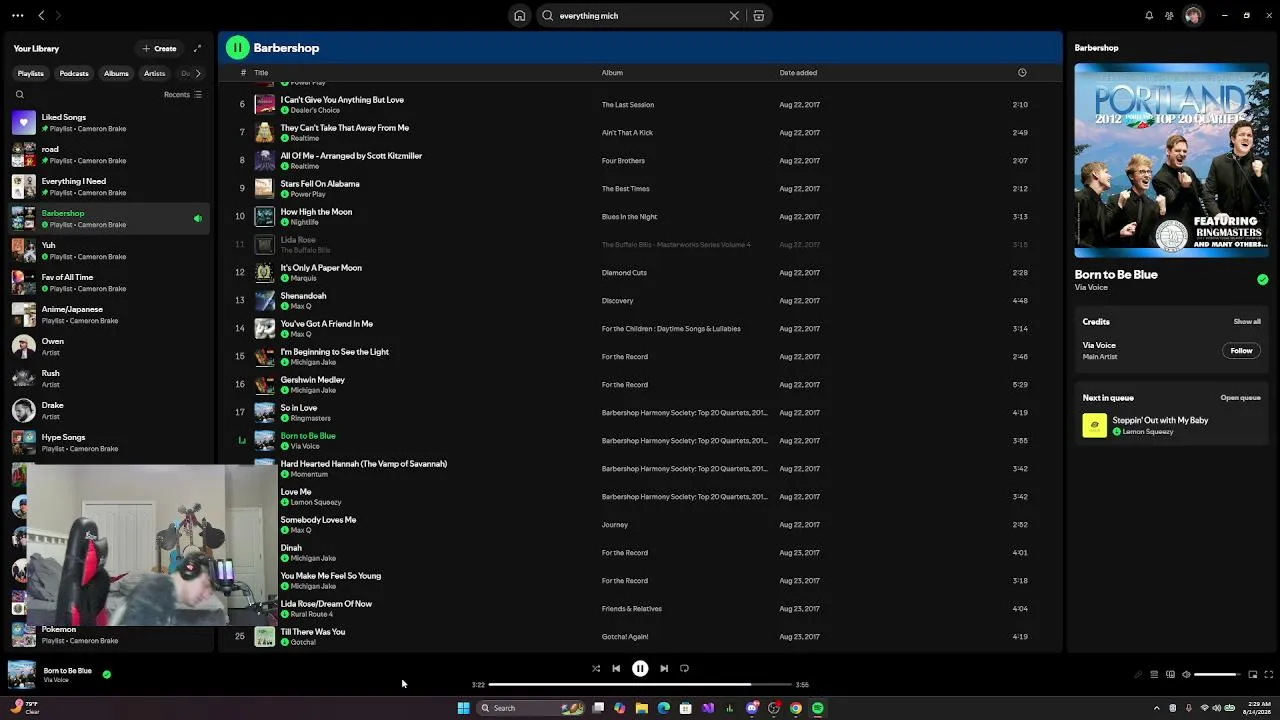The width and height of the screenshot is (1280, 720).
Task: Toggle shuffle in the player bar
Action: click(x=596, y=668)
